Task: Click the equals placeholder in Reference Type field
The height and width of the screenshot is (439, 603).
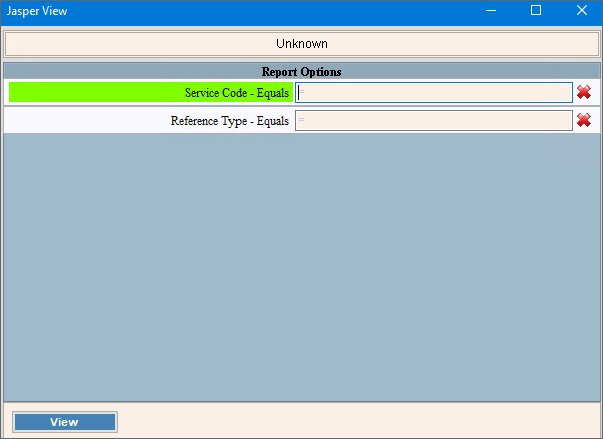Action: click(301, 121)
